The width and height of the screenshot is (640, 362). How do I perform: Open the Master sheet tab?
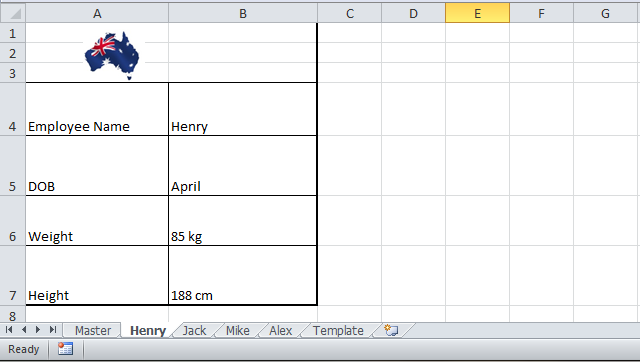(x=93, y=331)
